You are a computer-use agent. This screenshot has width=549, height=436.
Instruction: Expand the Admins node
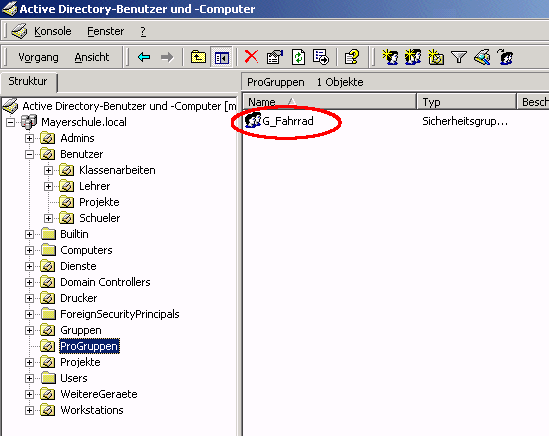pyautogui.click(x=29, y=138)
